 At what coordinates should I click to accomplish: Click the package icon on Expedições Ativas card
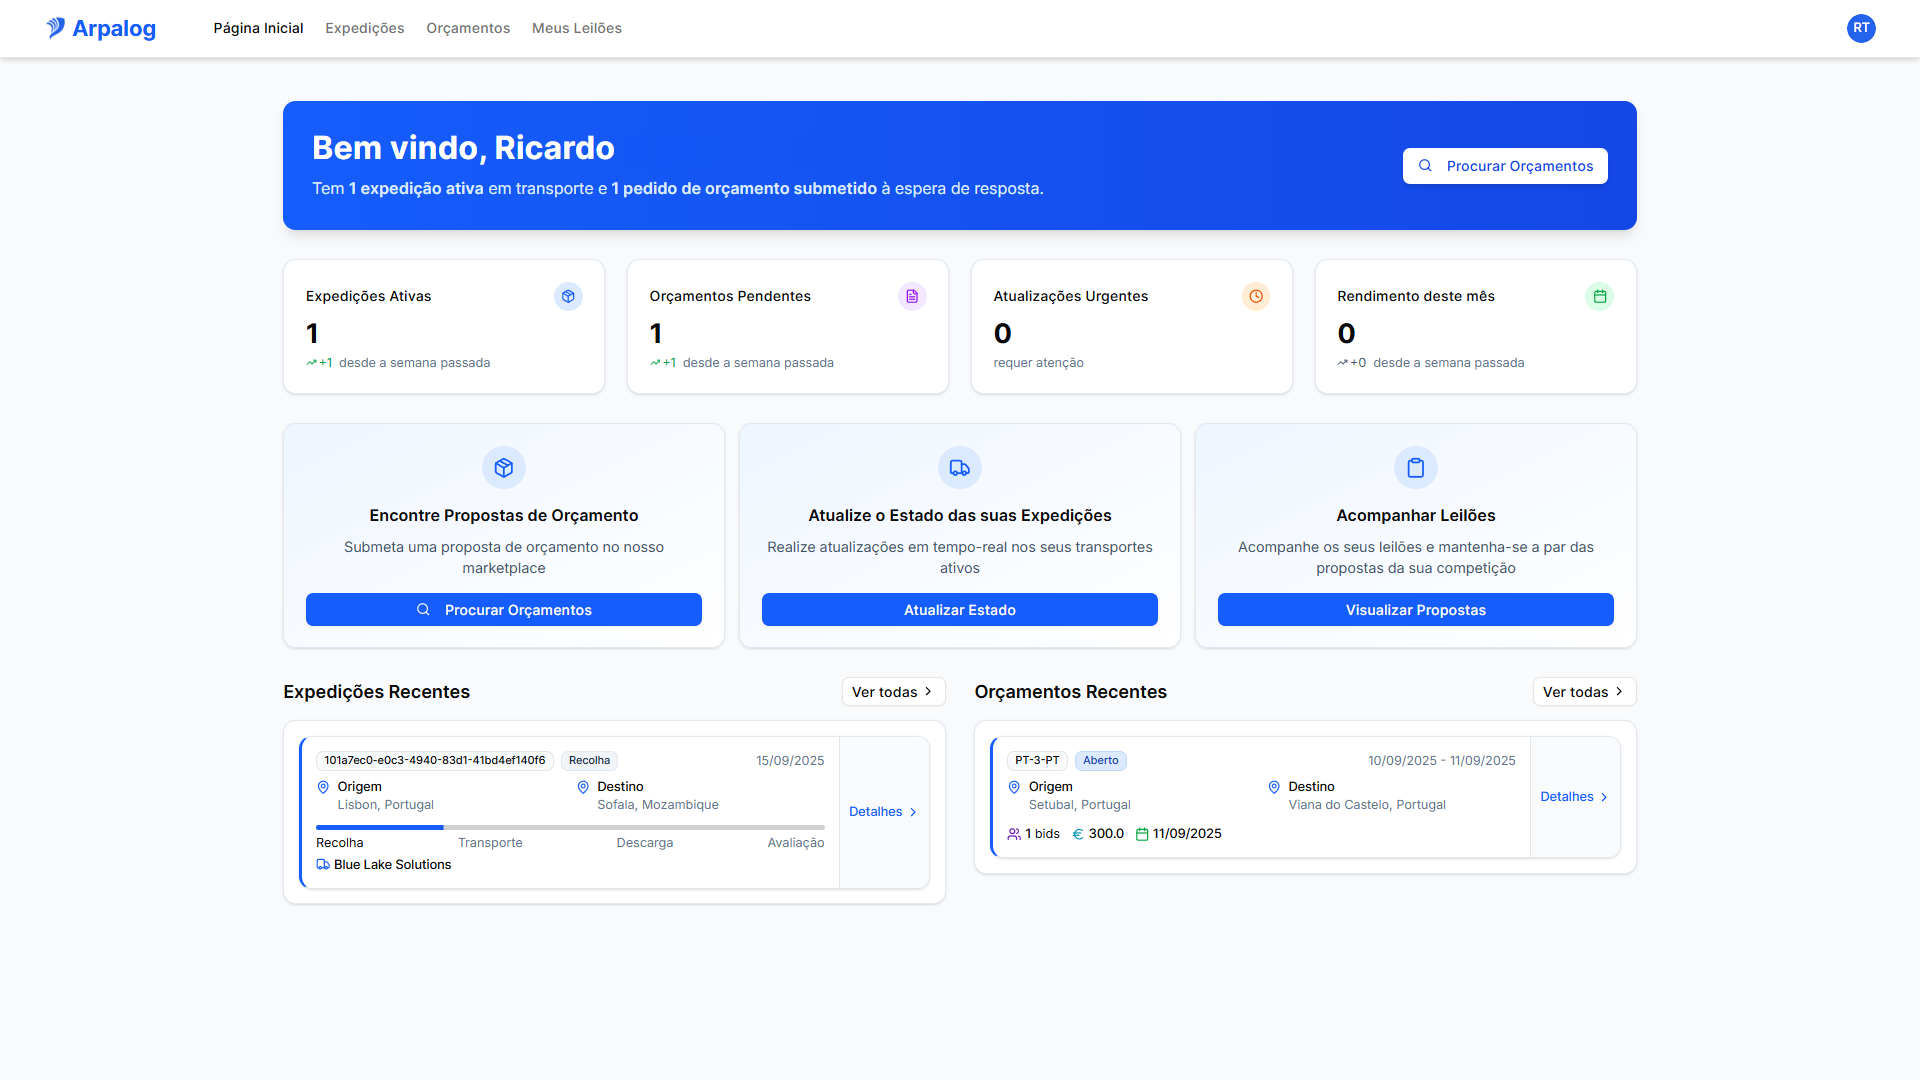pyautogui.click(x=568, y=296)
